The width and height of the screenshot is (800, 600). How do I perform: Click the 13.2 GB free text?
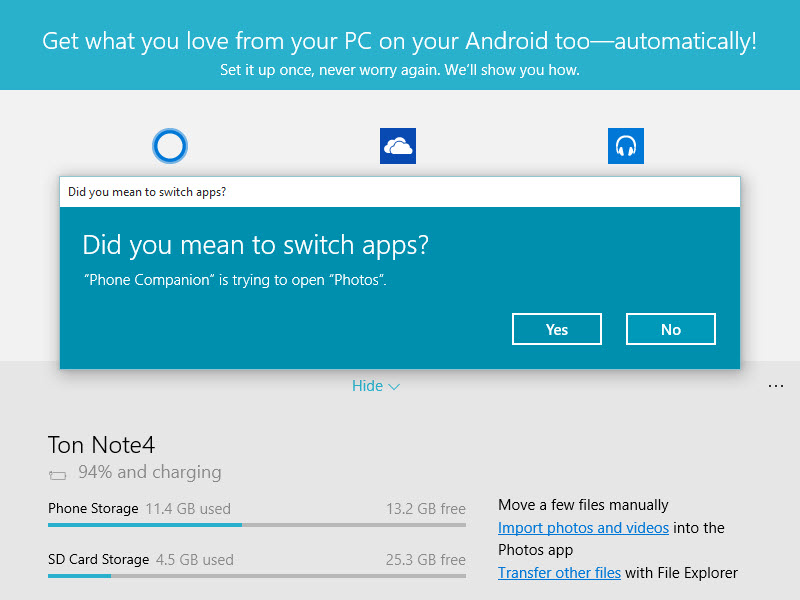pos(425,508)
